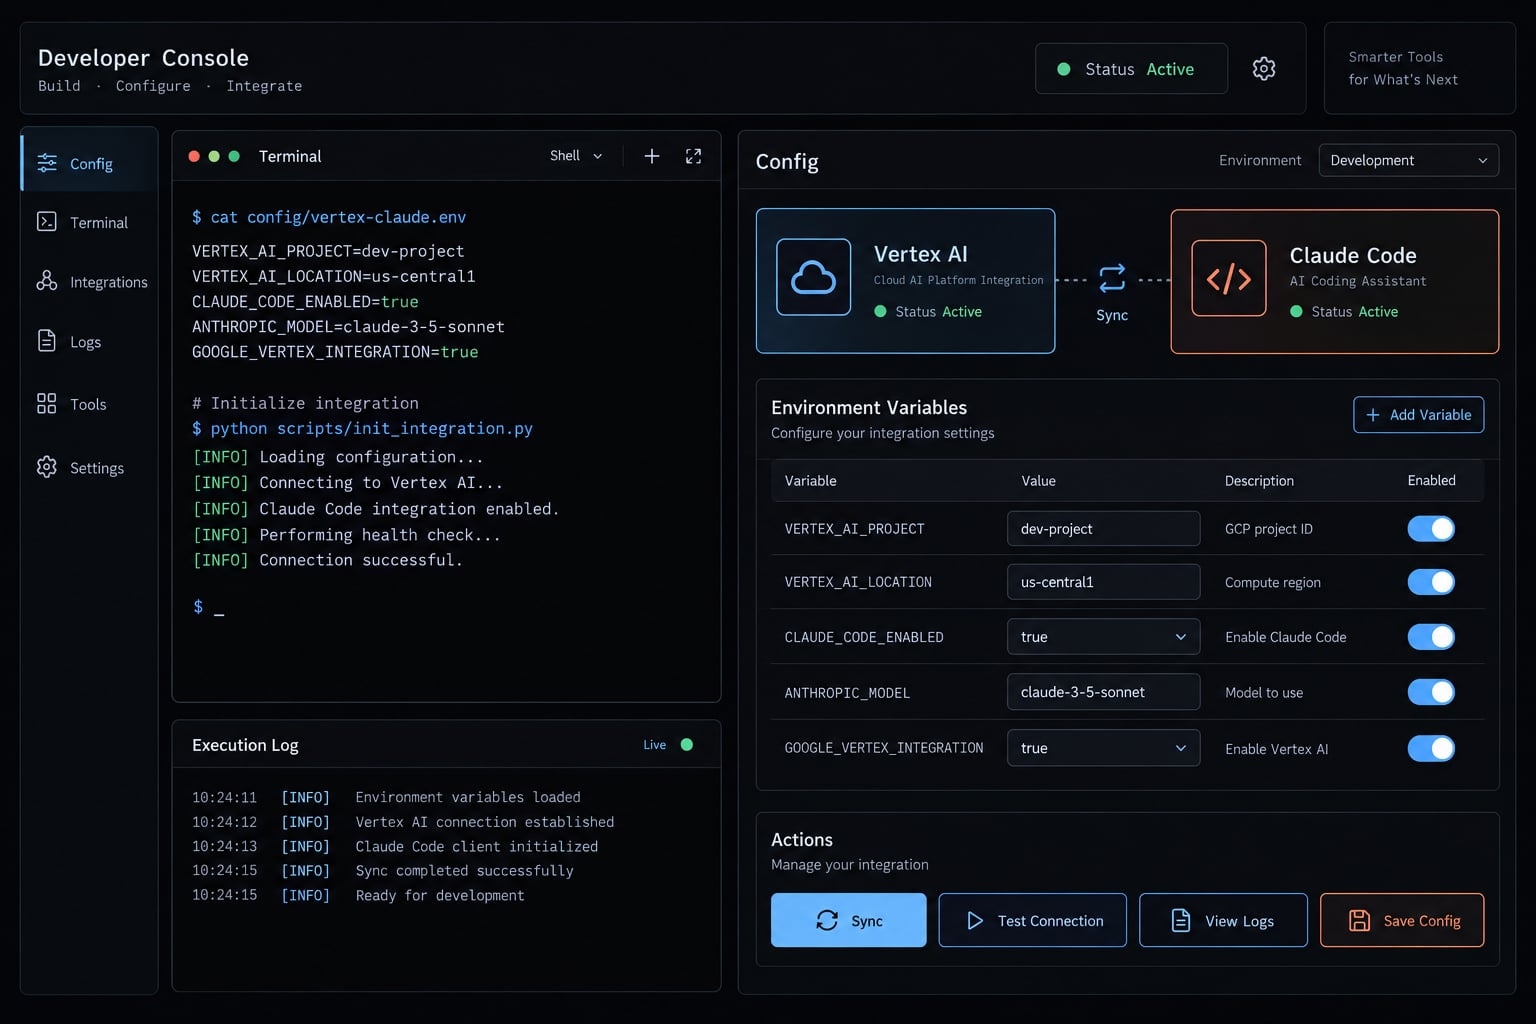
Task: Click the VERTEX_AI_PROJECT value field
Action: click(1103, 528)
